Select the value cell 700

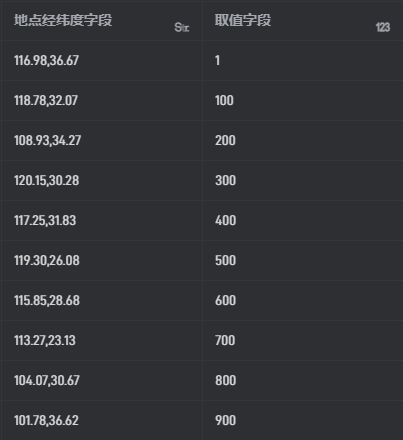point(303,340)
